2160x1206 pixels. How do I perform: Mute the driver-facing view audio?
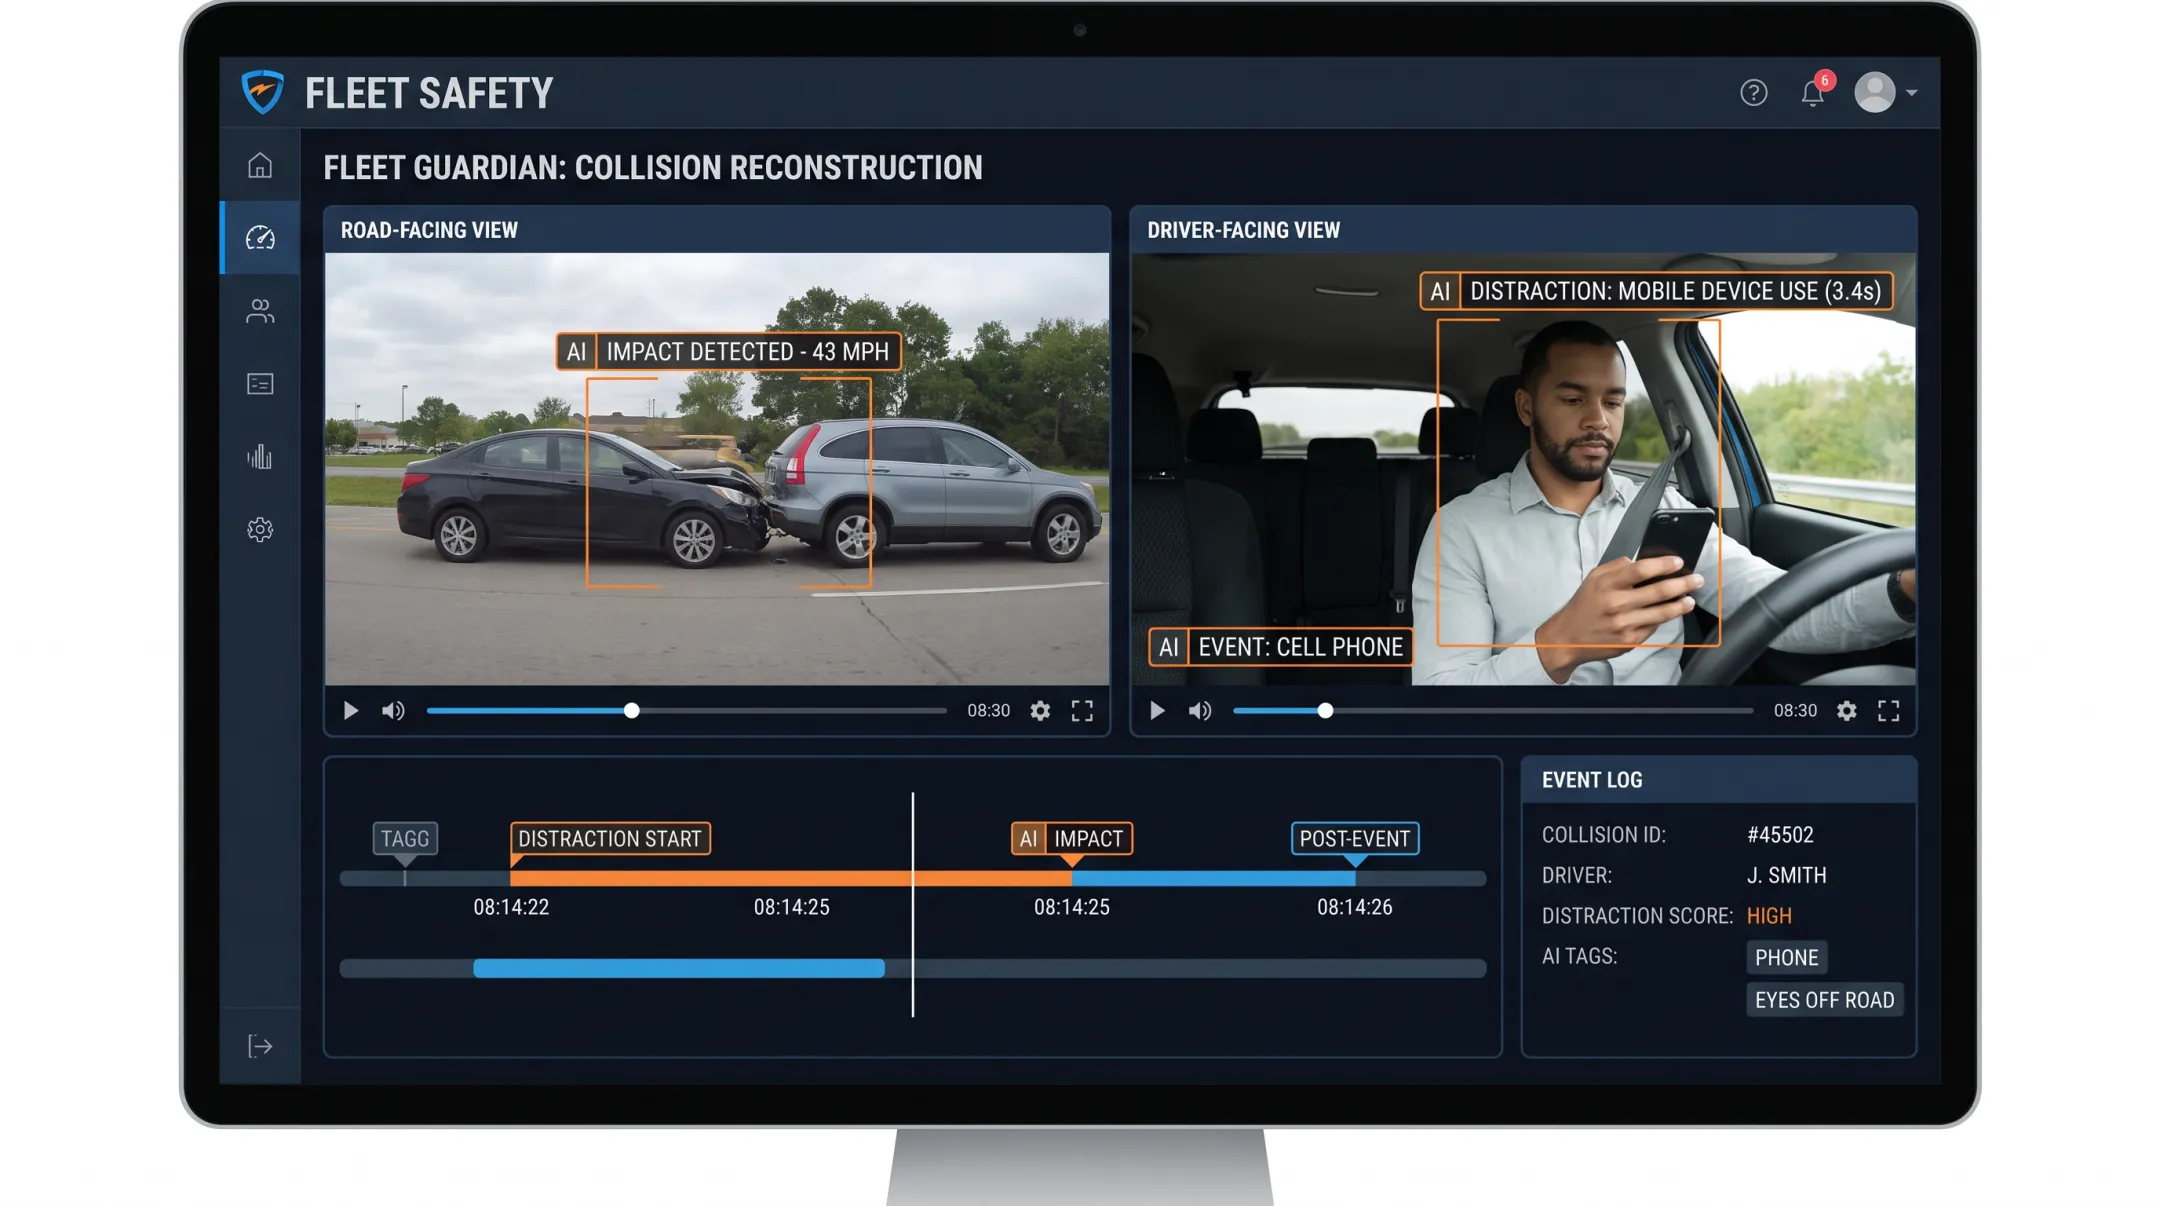1200,711
